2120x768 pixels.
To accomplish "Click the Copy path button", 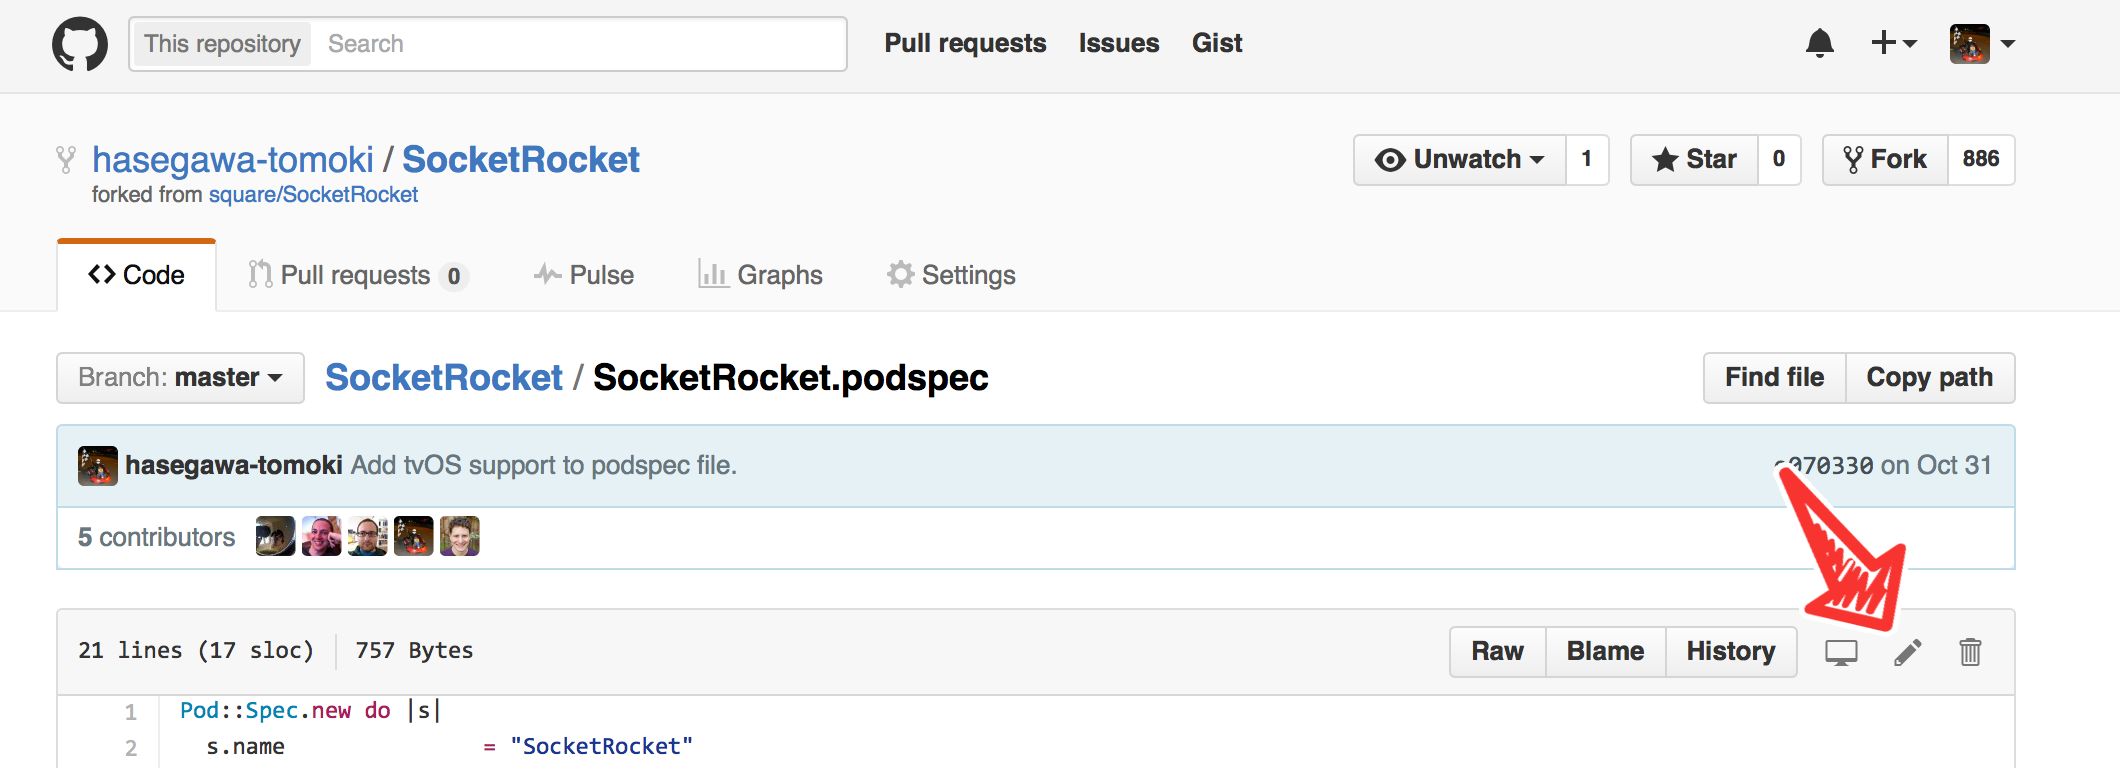I will (x=1930, y=378).
